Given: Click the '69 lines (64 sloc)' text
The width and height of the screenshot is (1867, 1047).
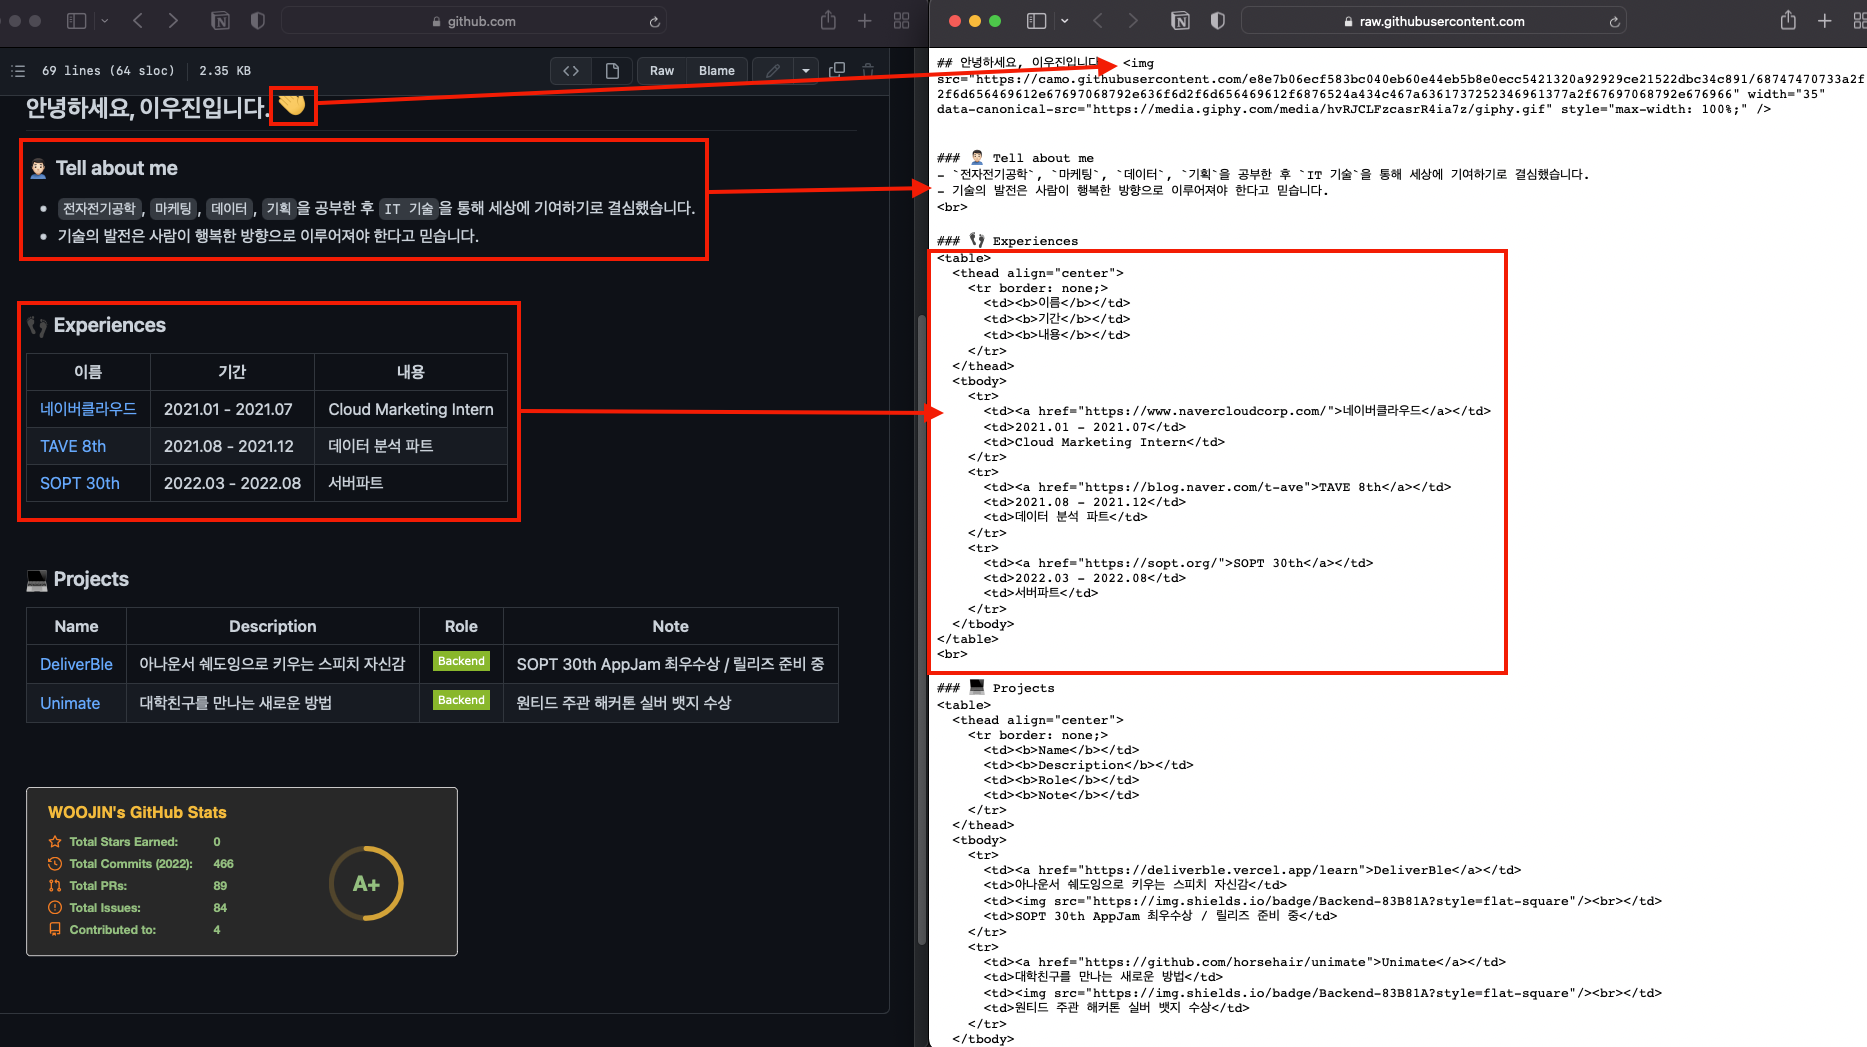Looking at the screenshot, I should [108, 70].
